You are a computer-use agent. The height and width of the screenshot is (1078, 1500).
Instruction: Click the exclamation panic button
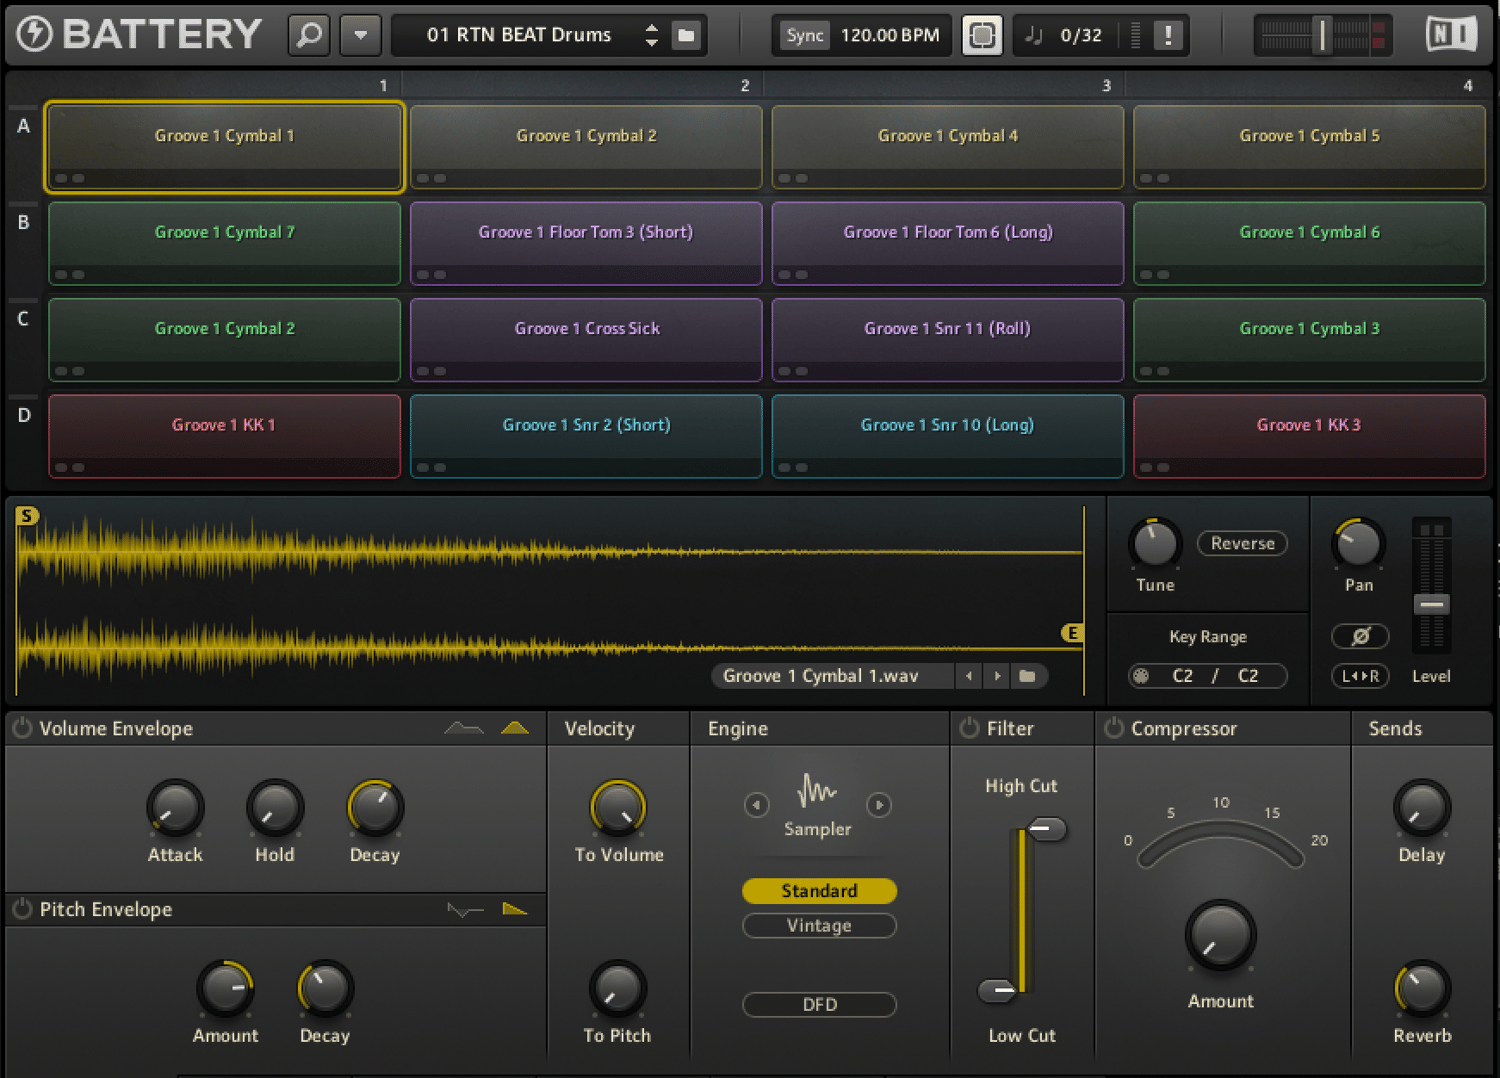[x=1167, y=35]
